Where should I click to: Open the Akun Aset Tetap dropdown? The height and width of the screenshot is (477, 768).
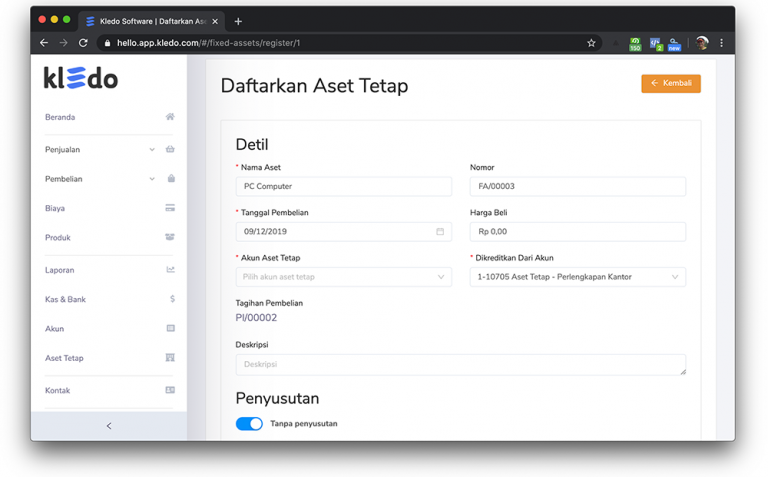(x=343, y=277)
